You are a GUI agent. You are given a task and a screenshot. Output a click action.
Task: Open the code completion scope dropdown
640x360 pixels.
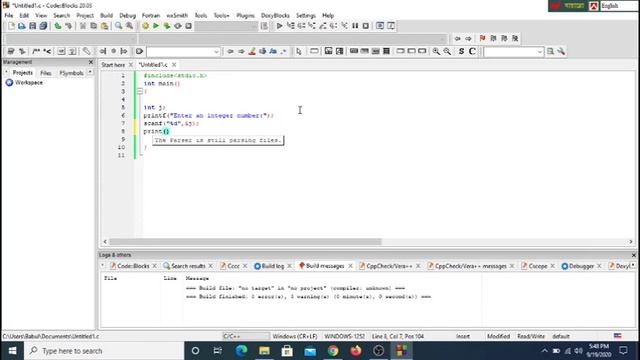(x=71, y=39)
